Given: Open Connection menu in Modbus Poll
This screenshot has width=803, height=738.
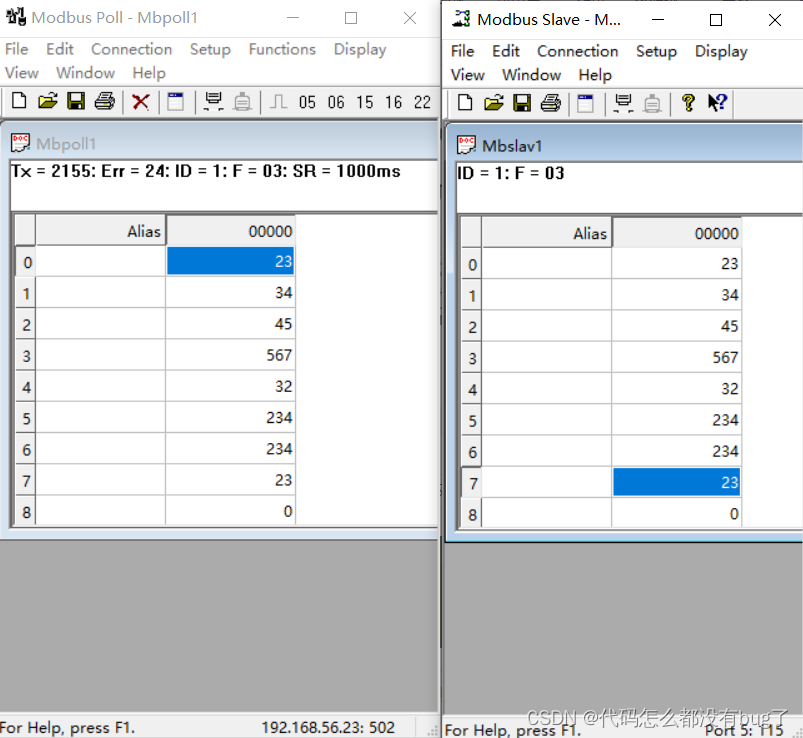Looking at the screenshot, I should (x=132, y=49).
